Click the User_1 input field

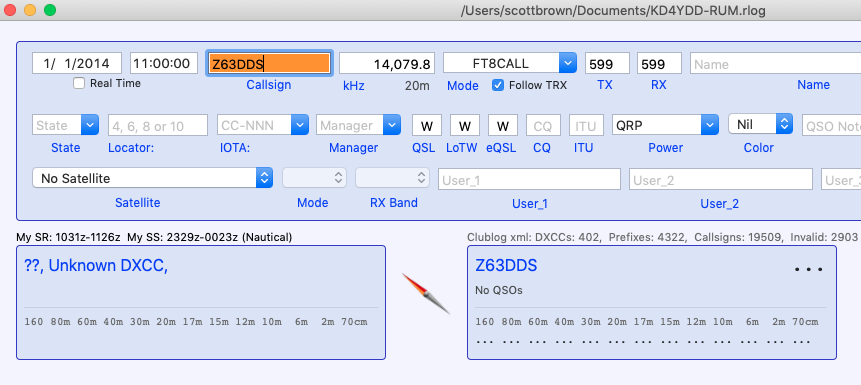coord(529,179)
